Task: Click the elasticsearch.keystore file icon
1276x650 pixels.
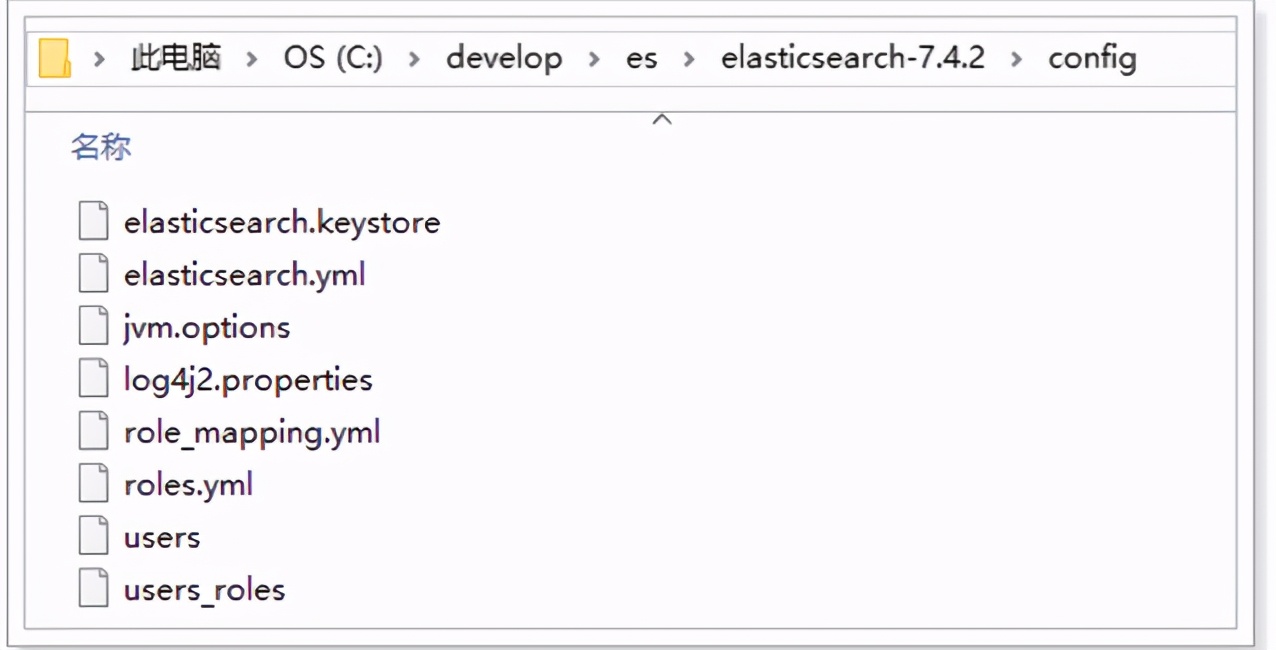Action: pyautogui.click(x=93, y=221)
